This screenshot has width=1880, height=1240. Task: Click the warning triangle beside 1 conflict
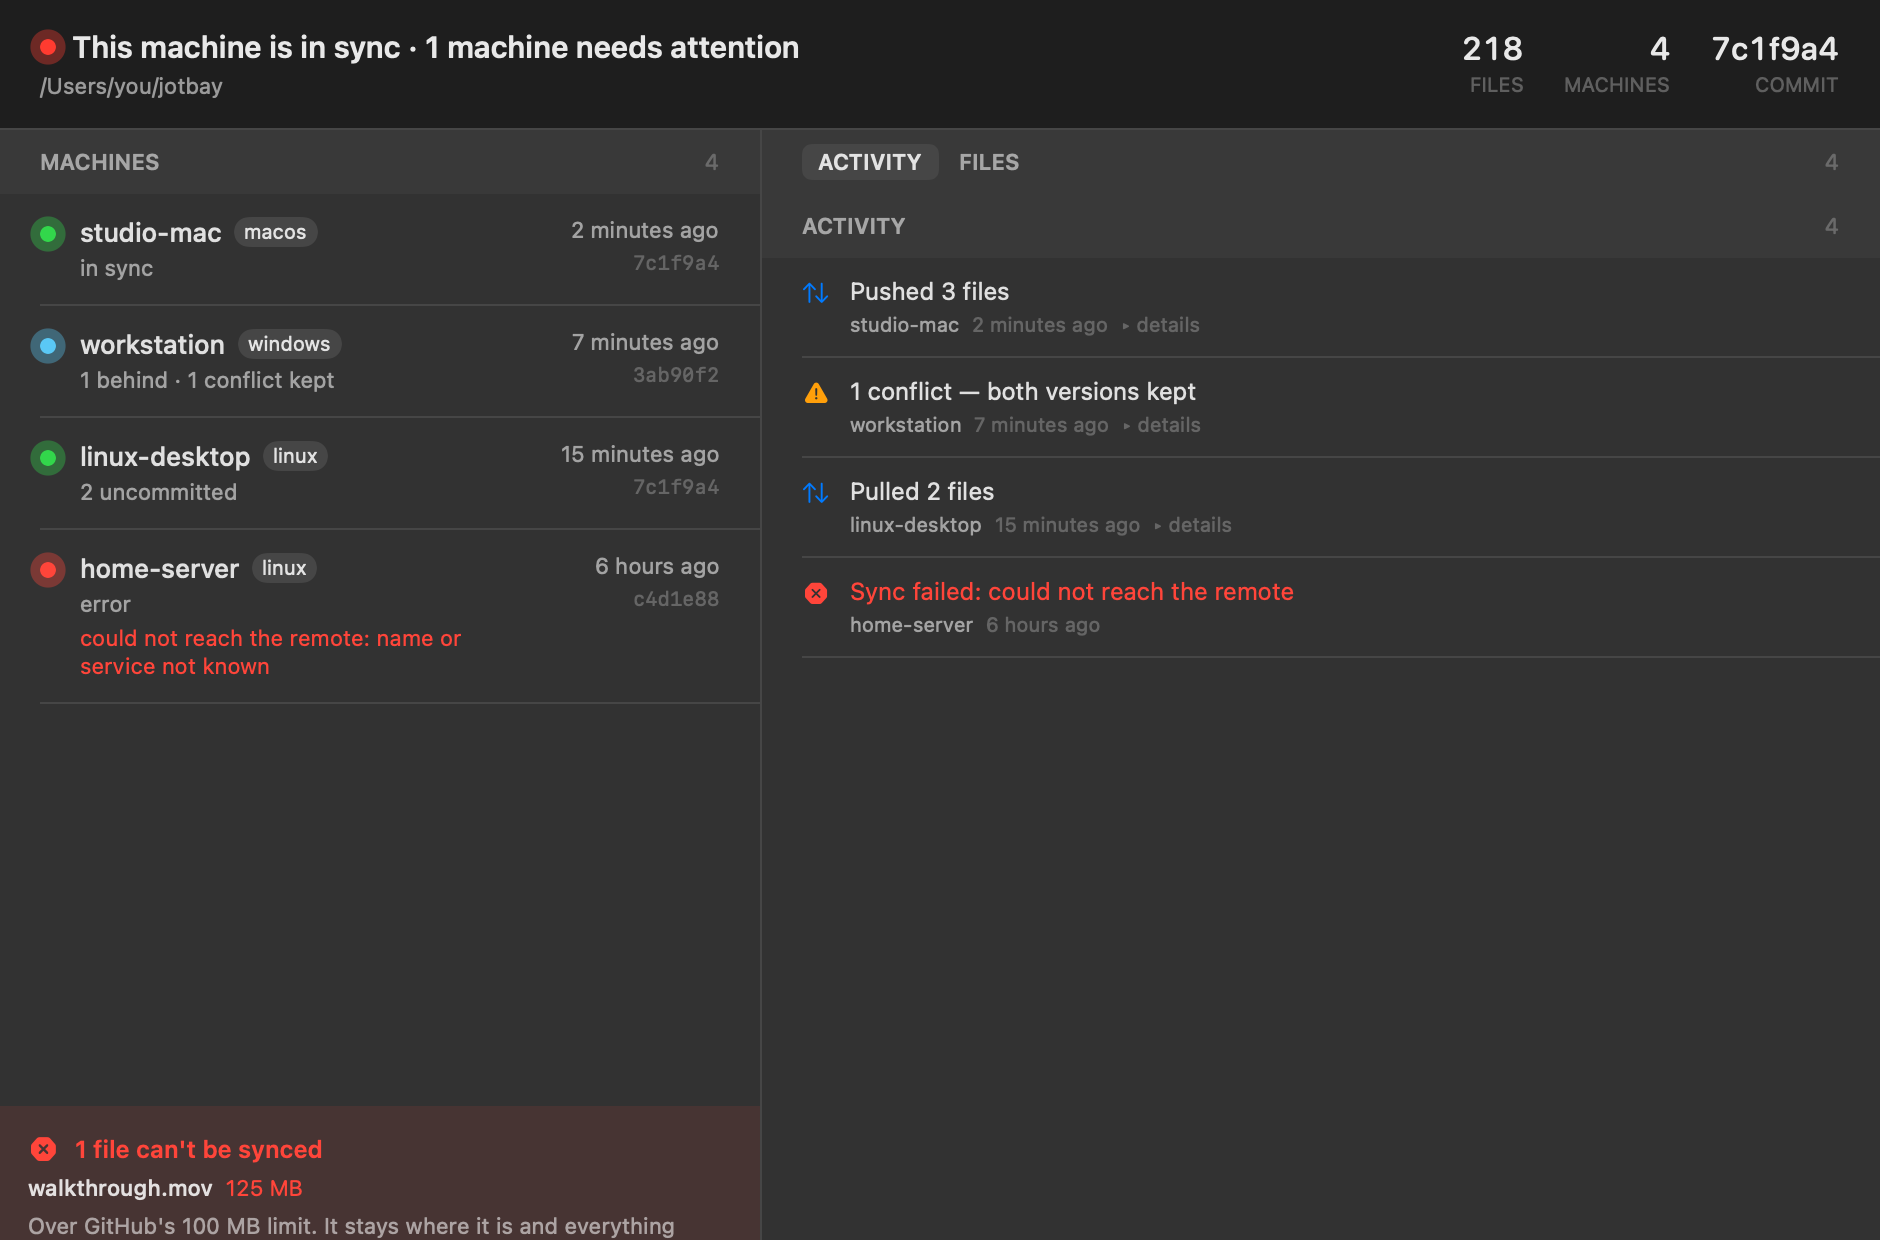coord(816,393)
